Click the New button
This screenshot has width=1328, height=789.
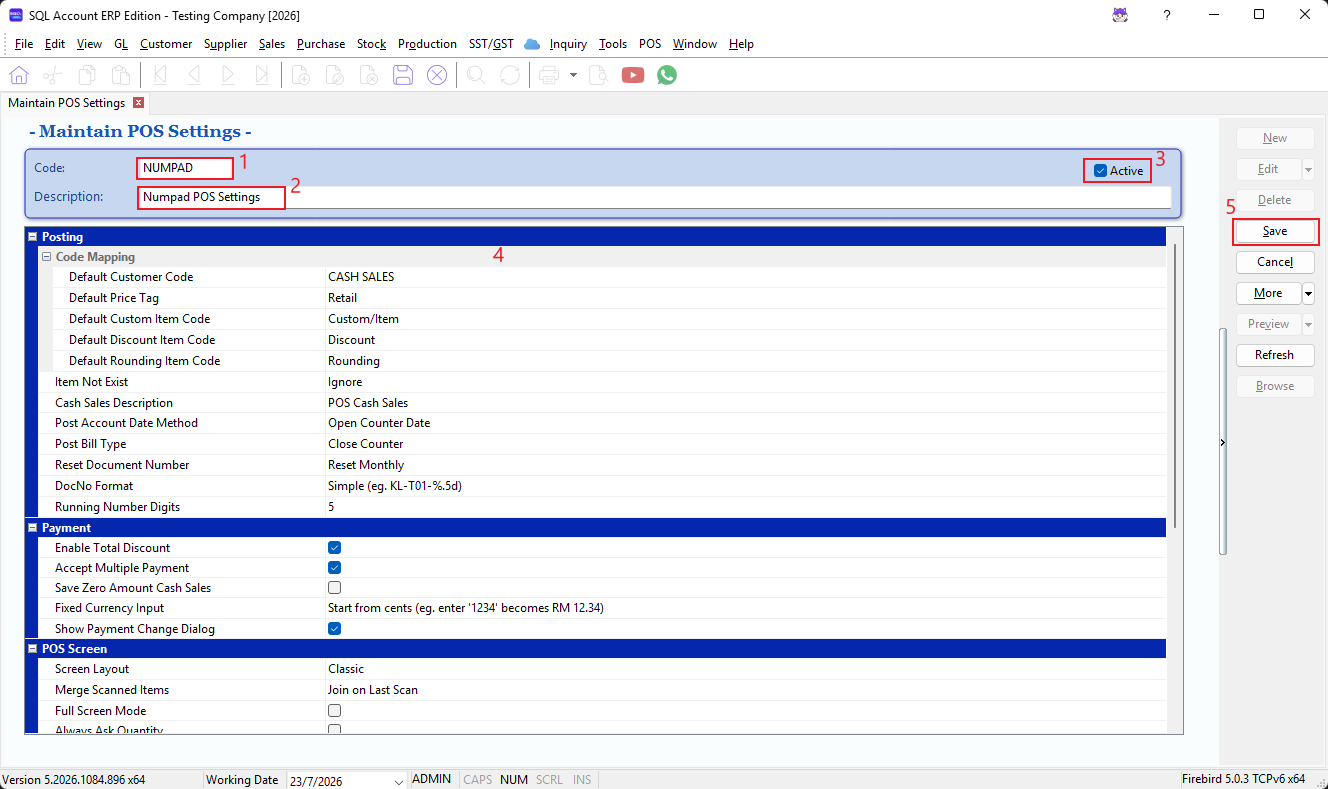[x=1275, y=138]
